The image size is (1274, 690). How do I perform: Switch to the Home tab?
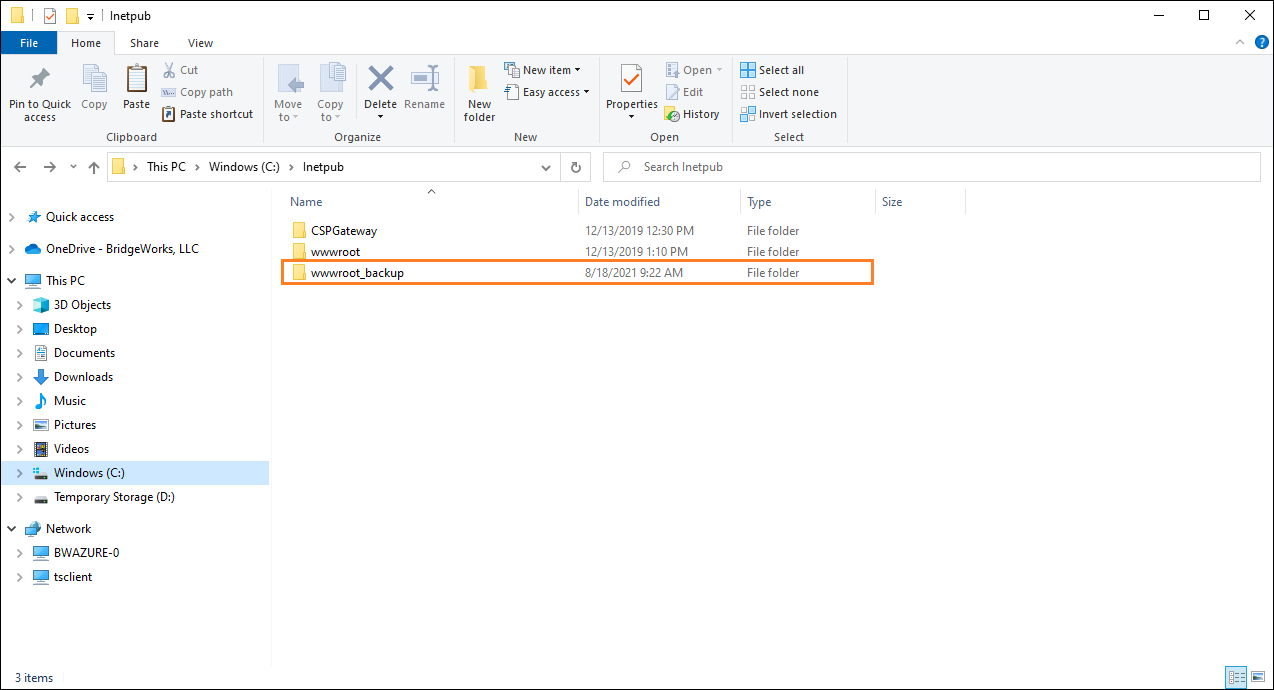pos(86,43)
